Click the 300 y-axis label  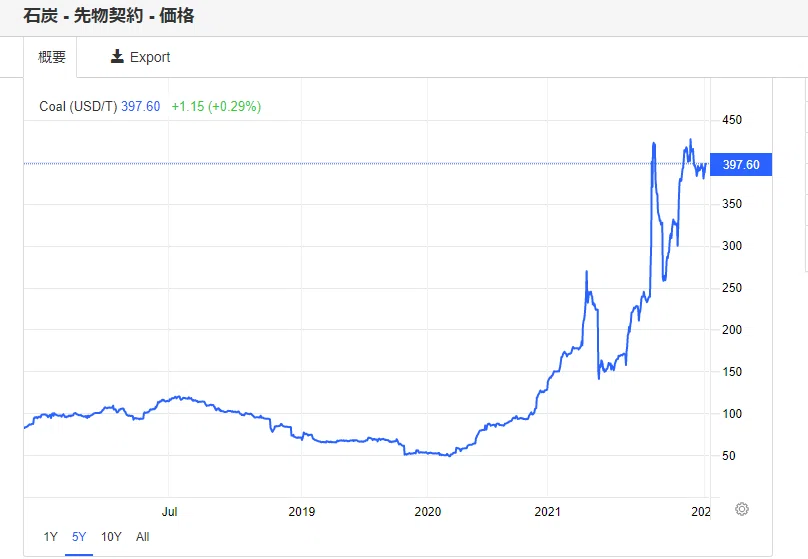(x=732, y=246)
